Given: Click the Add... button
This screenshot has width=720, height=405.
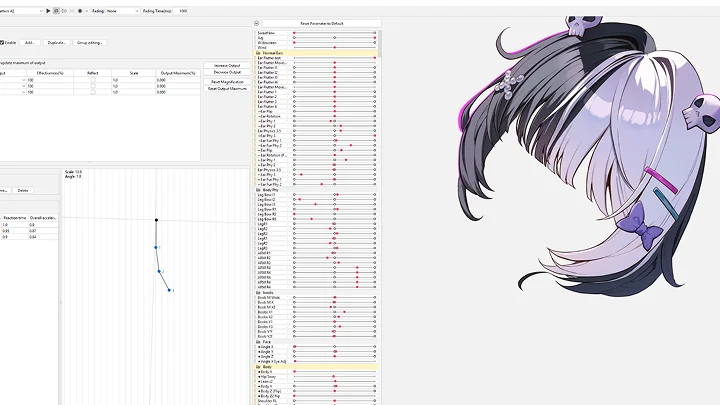Looking at the screenshot, I should [30, 42].
